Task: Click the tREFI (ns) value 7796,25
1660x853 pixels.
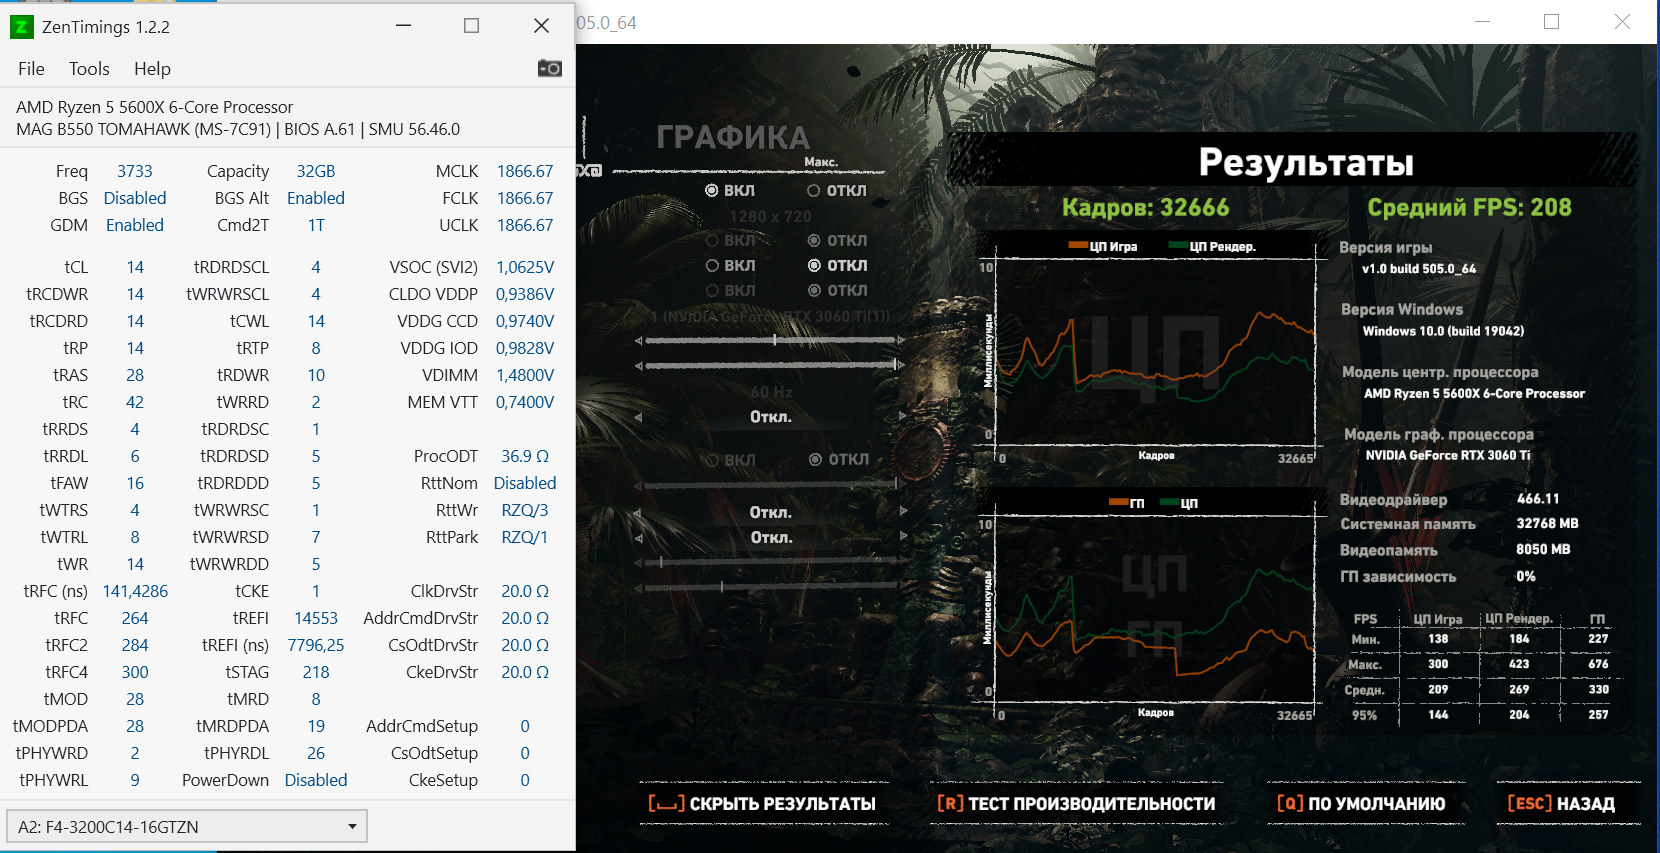Action: pyautogui.click(x=316, y=645)
